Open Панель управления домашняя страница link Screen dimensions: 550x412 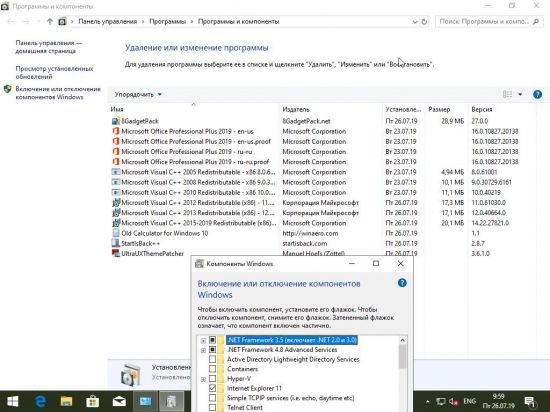pyautogui.click(x=48, y=47)
